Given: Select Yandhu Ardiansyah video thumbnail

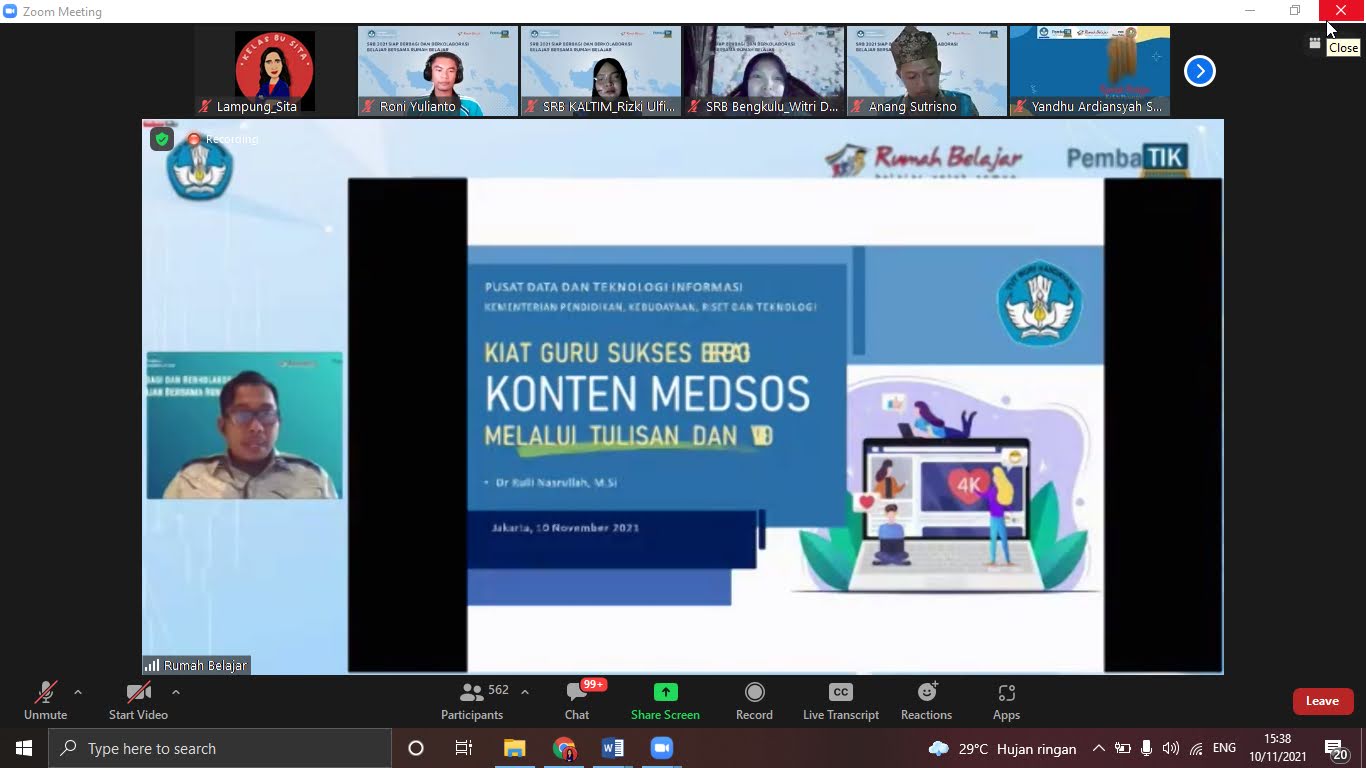Looking at the screenshot, I should click(x=1090, y=71).
